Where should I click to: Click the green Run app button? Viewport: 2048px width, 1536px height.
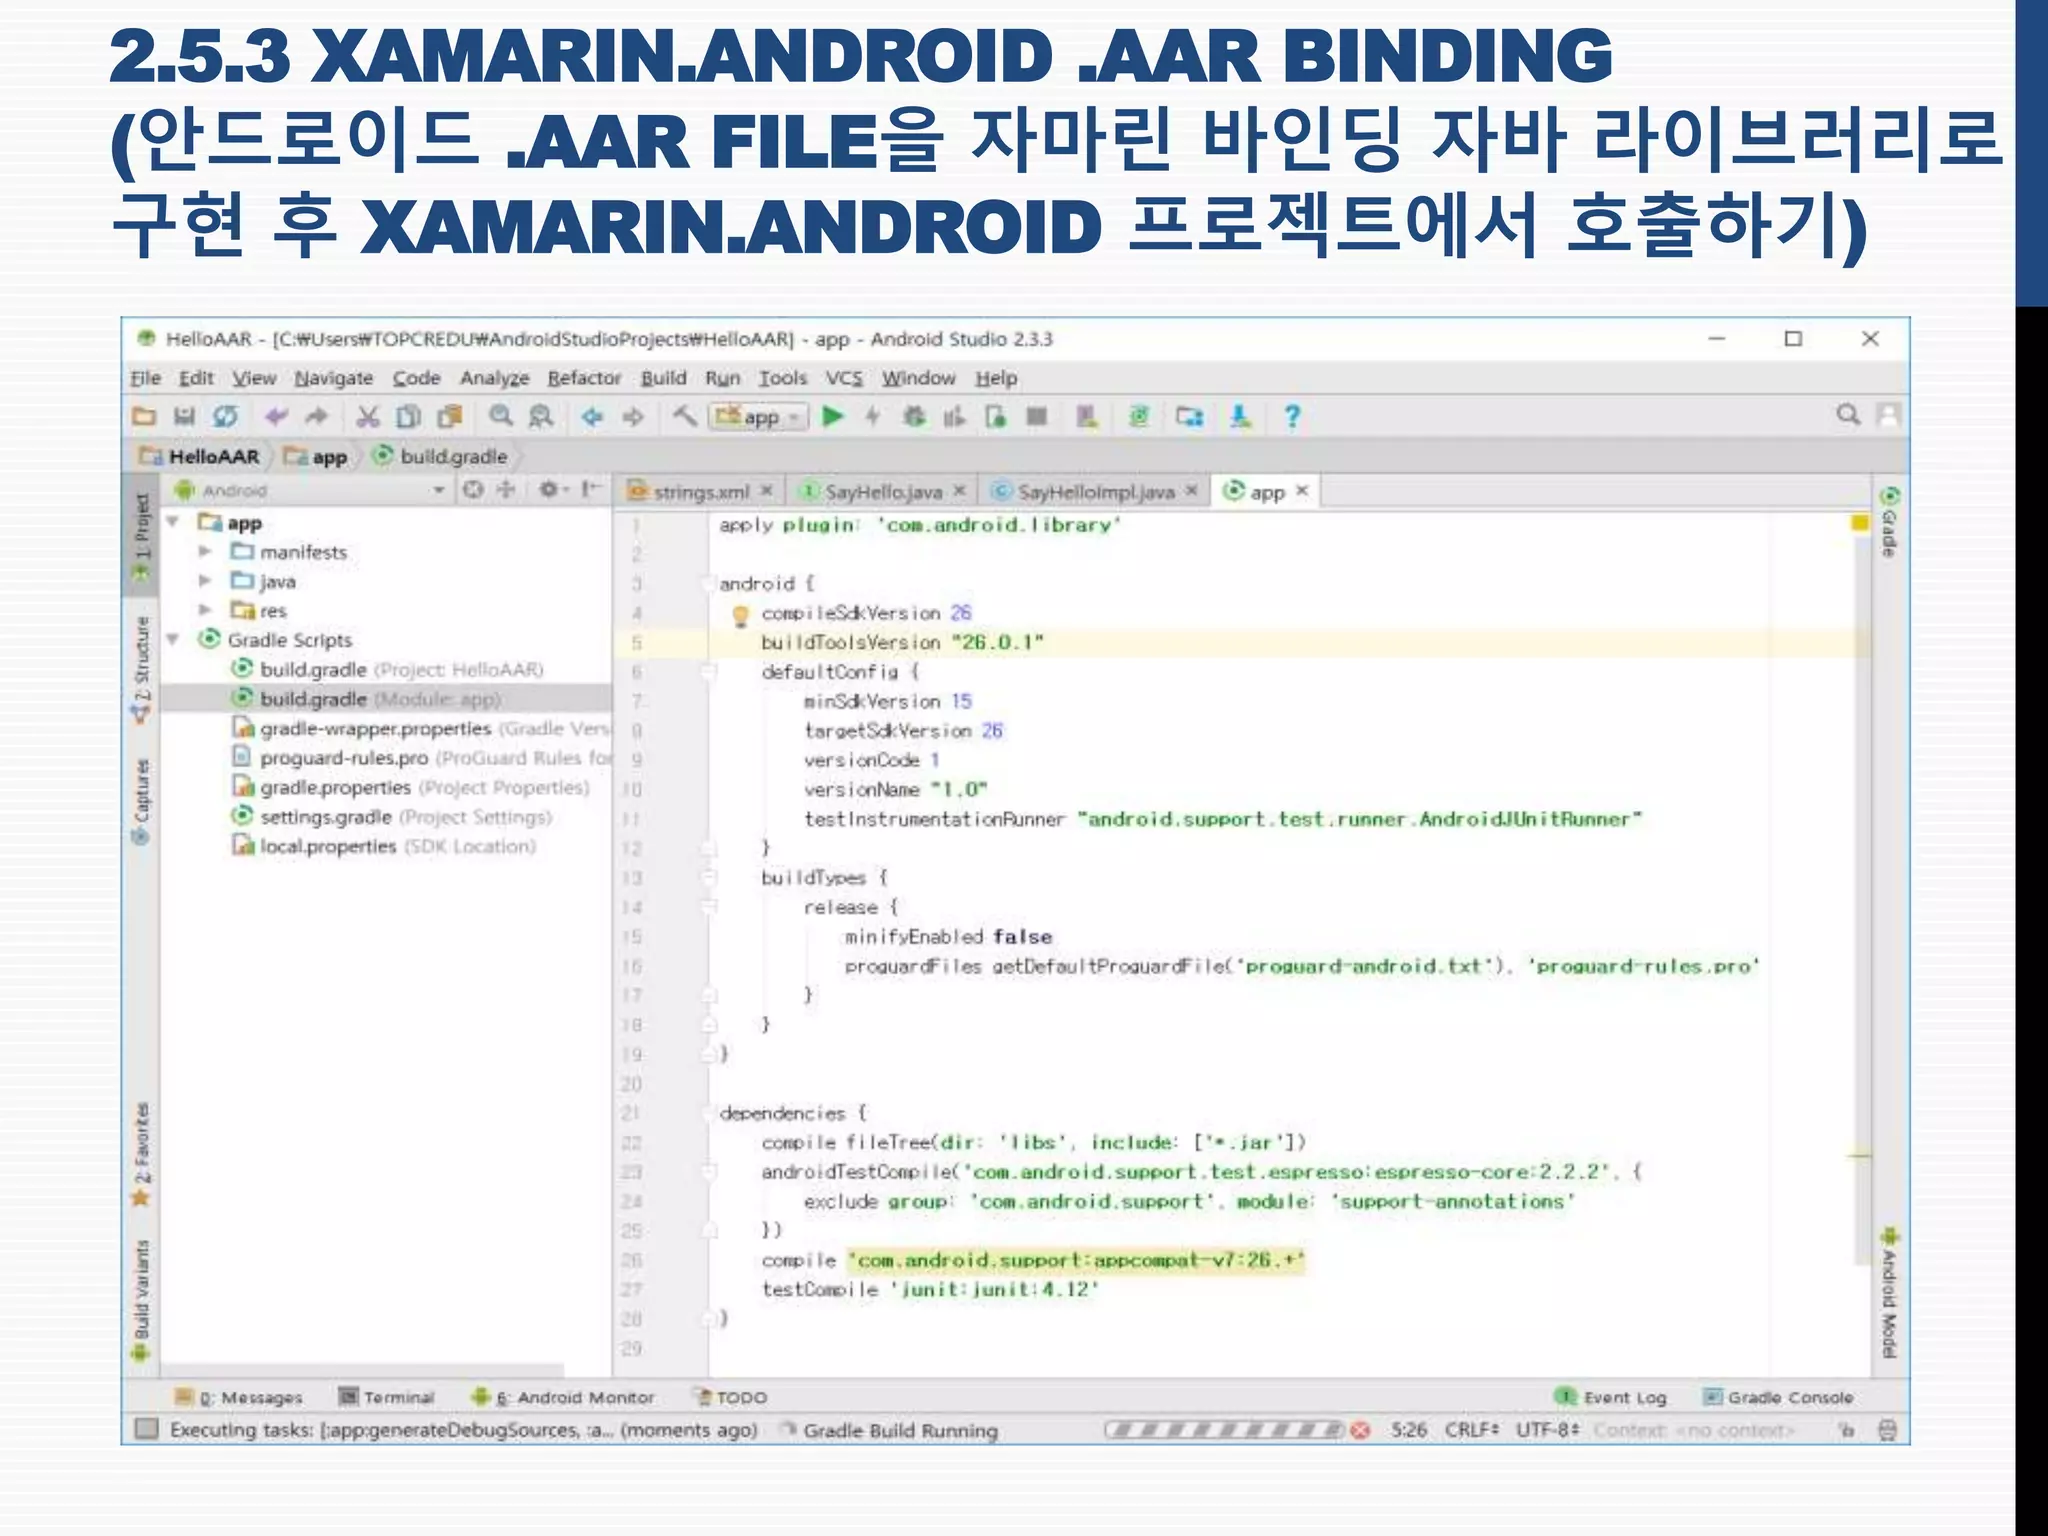[x=832, y=417]
